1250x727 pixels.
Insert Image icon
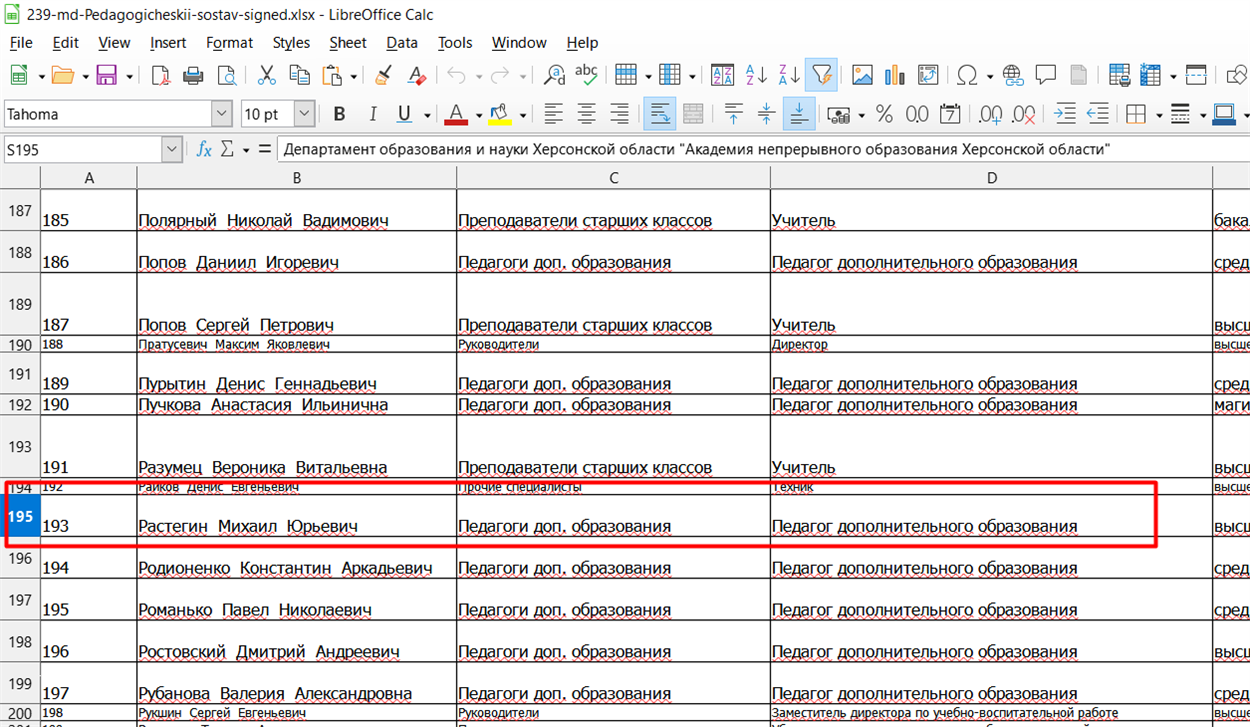coord(862,75)
